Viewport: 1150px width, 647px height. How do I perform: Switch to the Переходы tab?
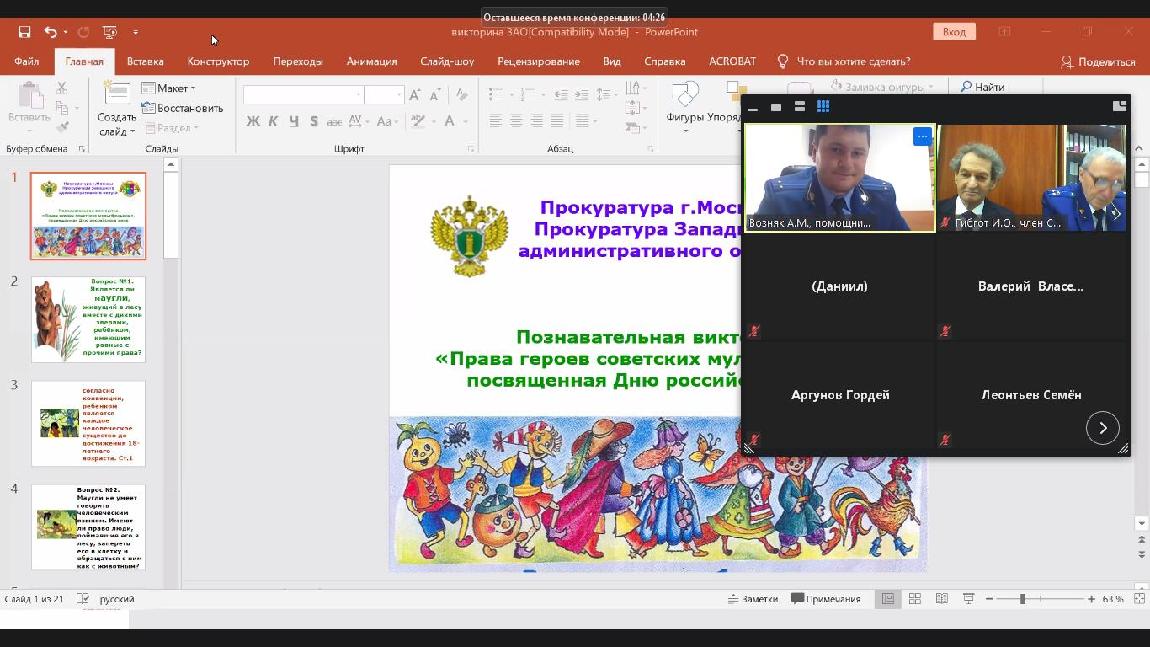tap(298, 62)
